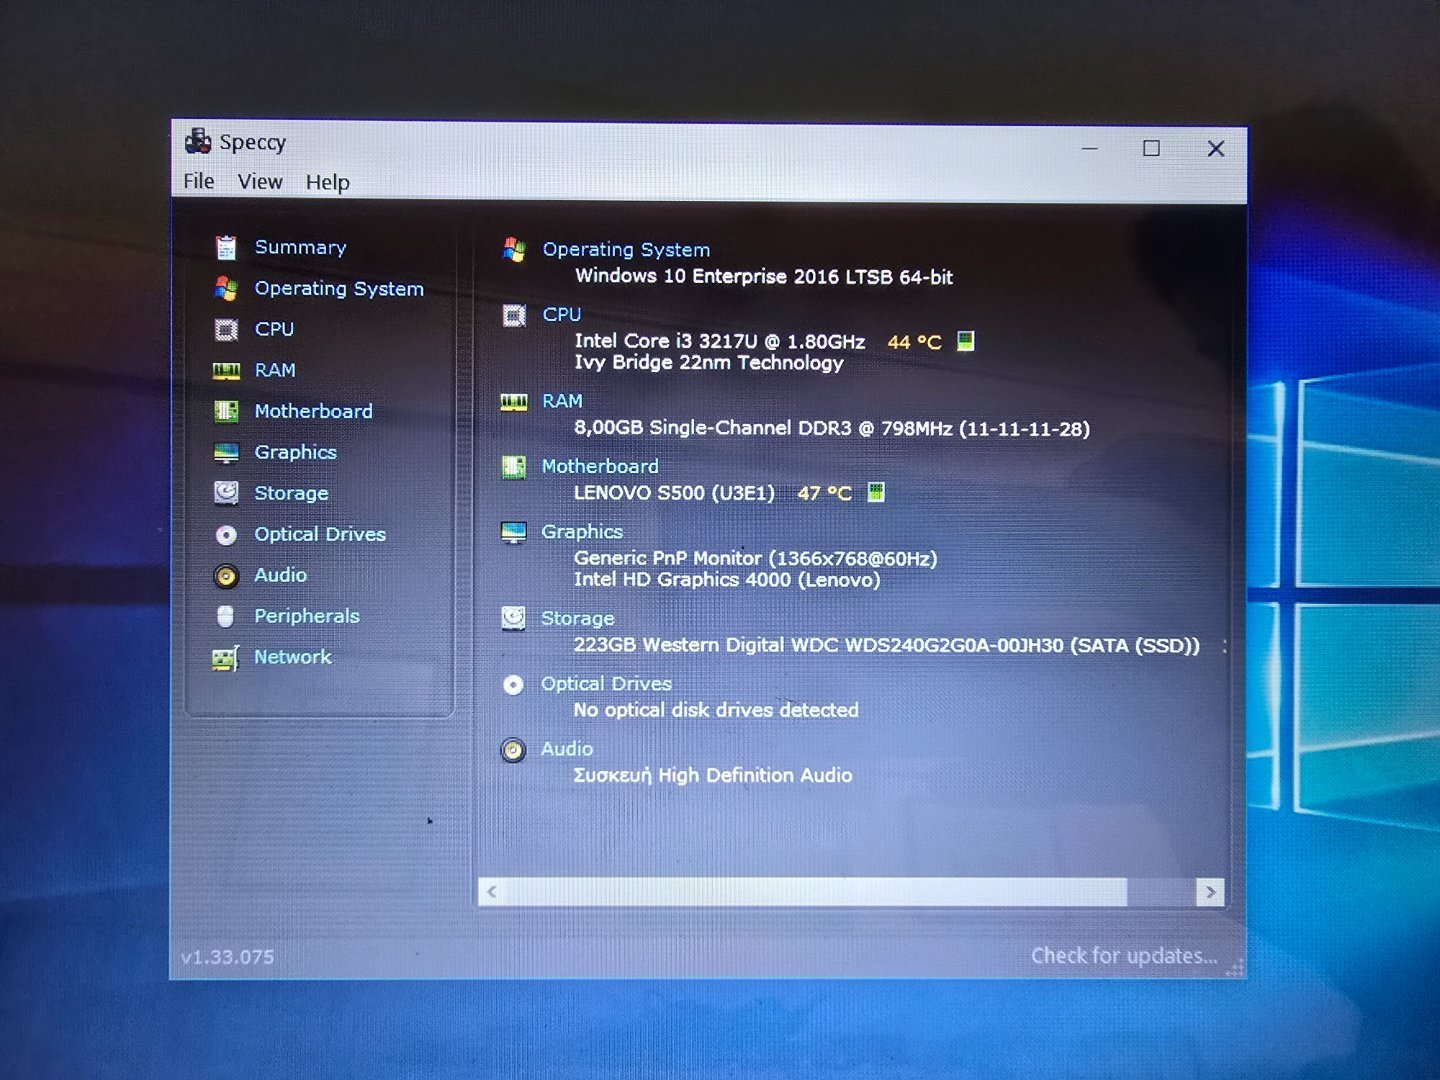Click the disc icon beside Optical Drives heading

pos(513,685)
